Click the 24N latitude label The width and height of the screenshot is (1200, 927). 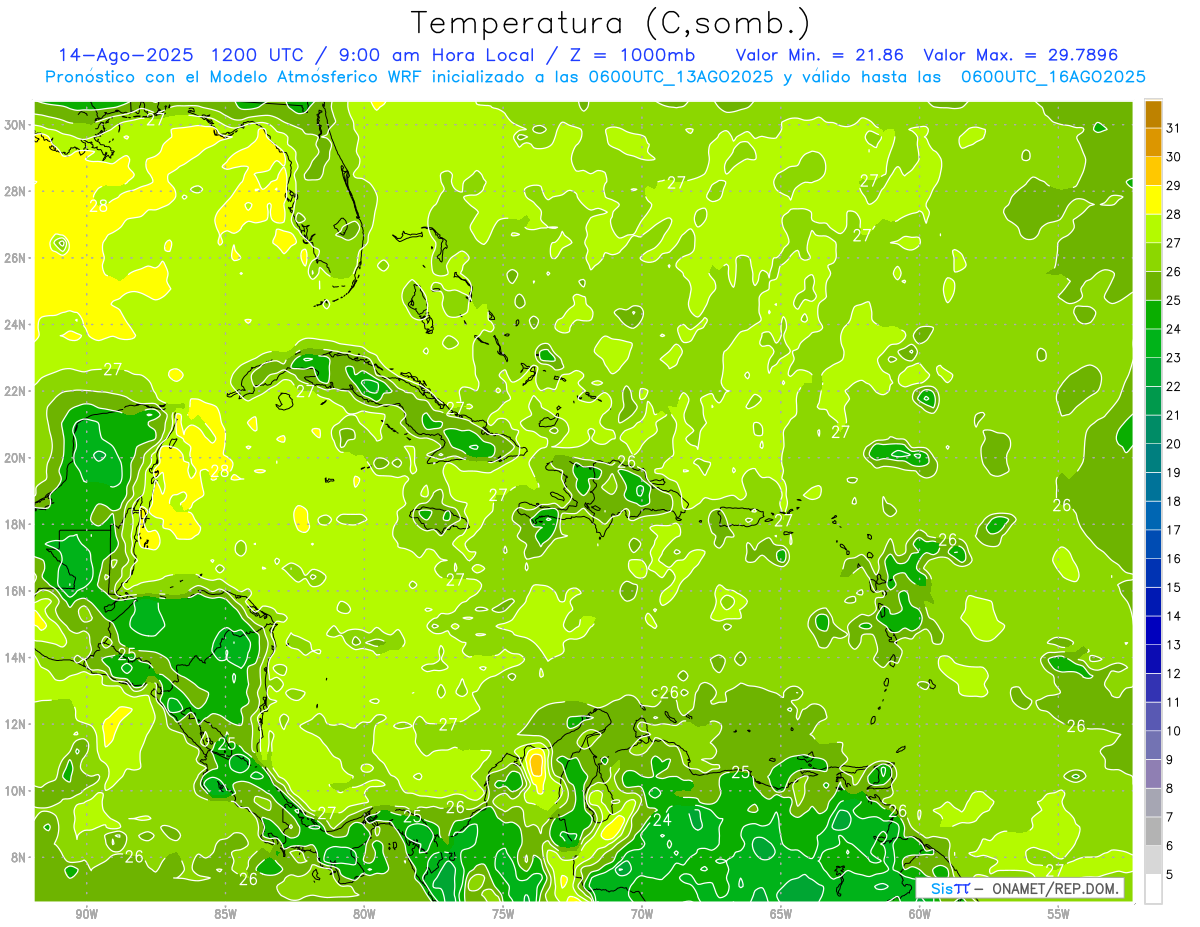click(15, 324)
